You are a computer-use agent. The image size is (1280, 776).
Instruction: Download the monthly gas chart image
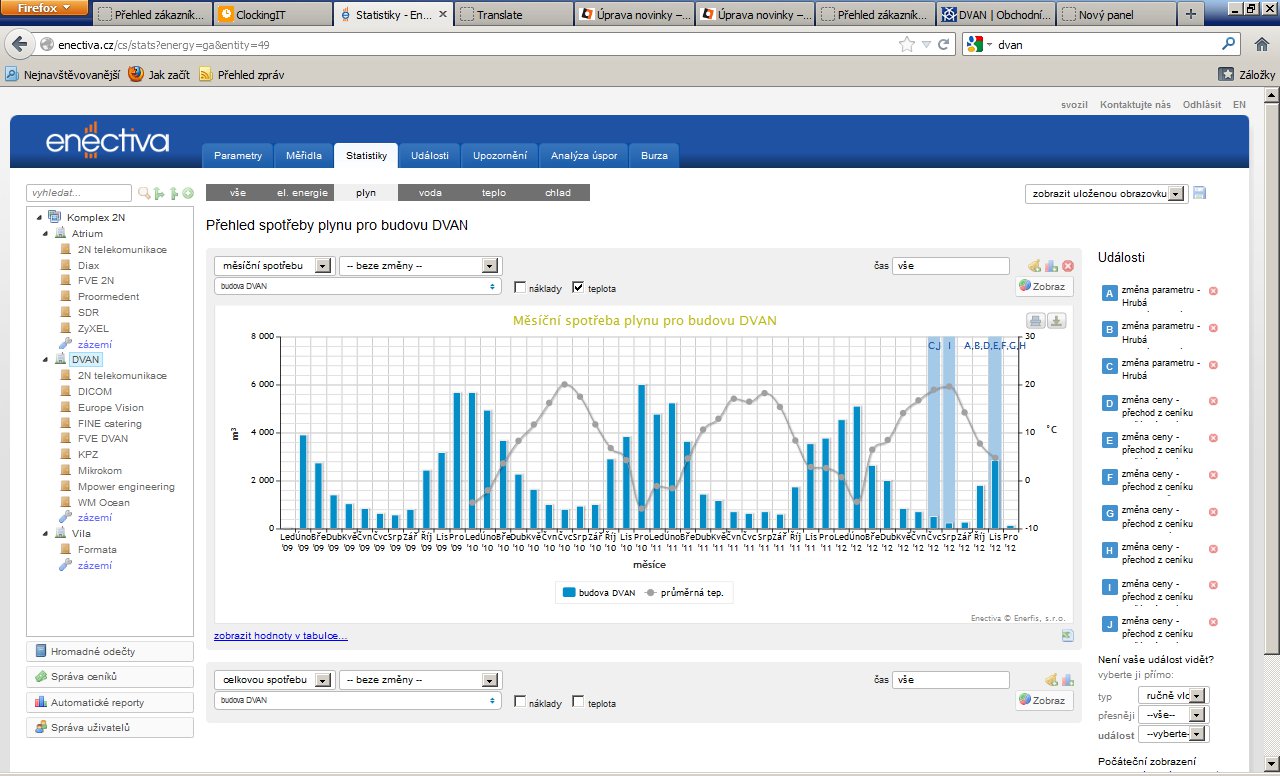coord(1058,320)
